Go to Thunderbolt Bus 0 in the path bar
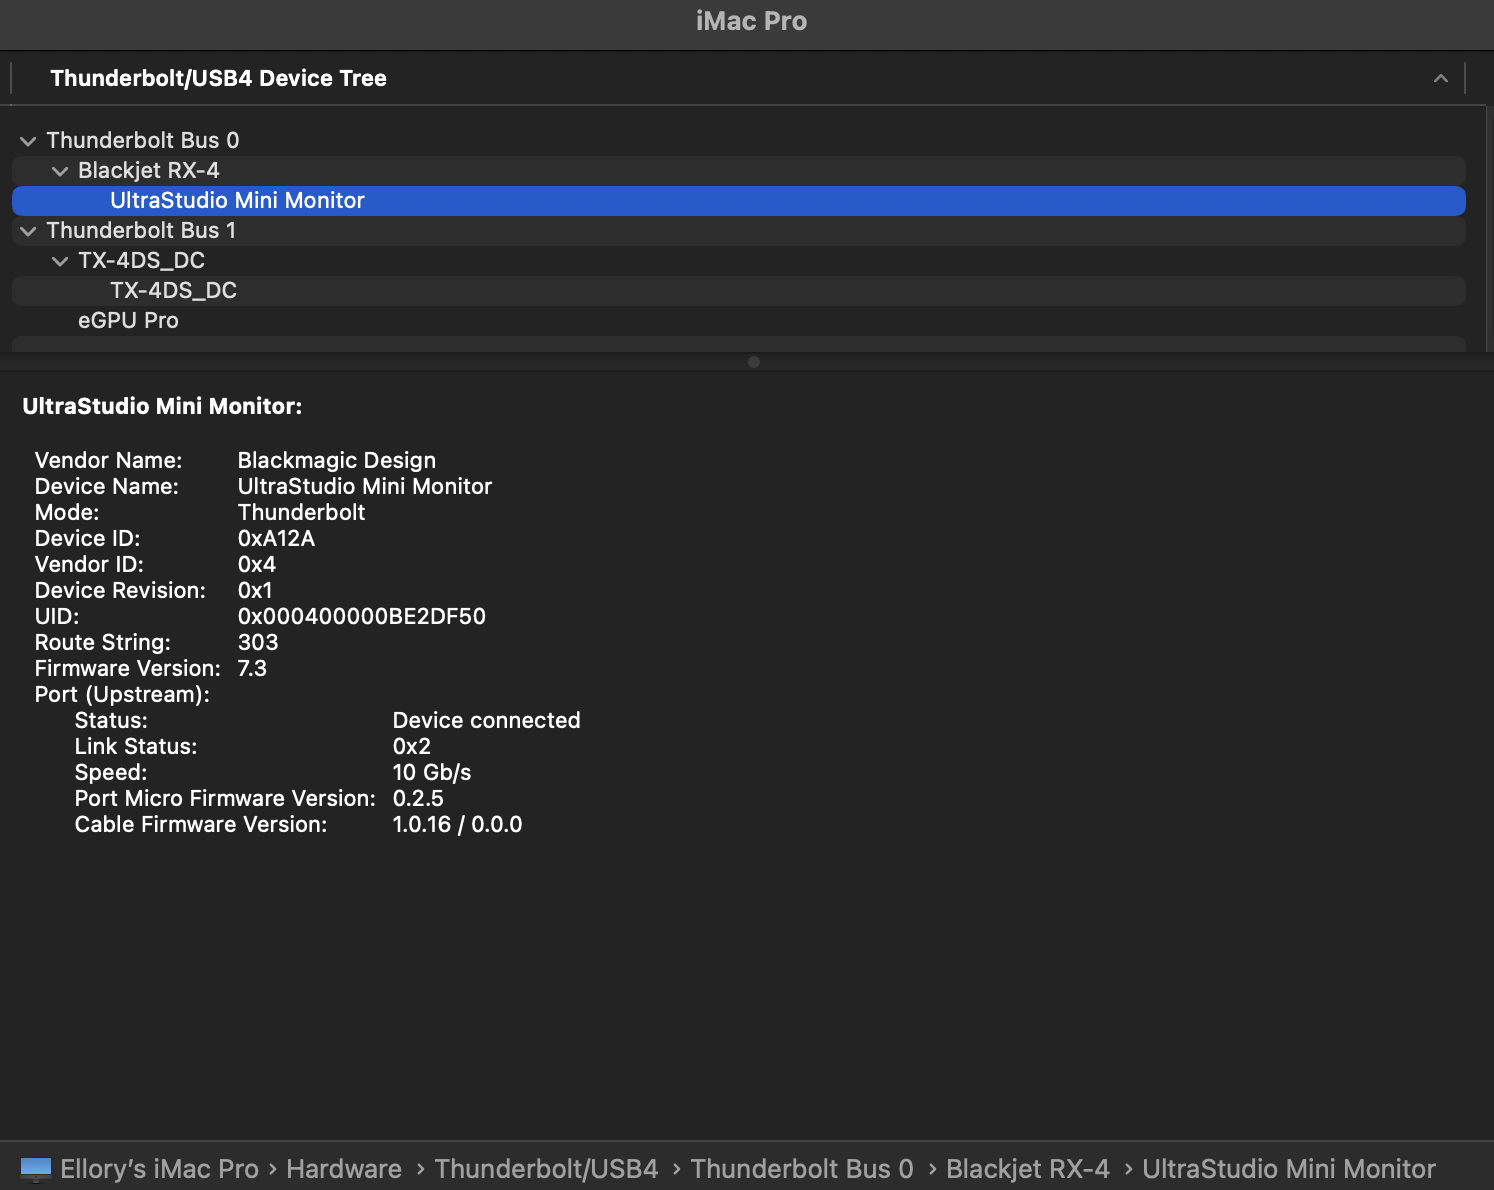Image resolution: width=1494 pixels, height=1190 pixels. click(x=802, y=1169)
